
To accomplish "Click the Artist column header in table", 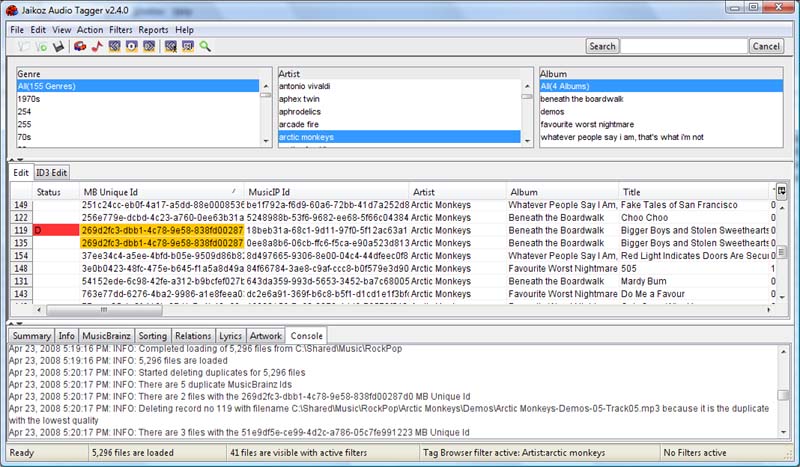I will pyautogui.click(x=458, y=192).
